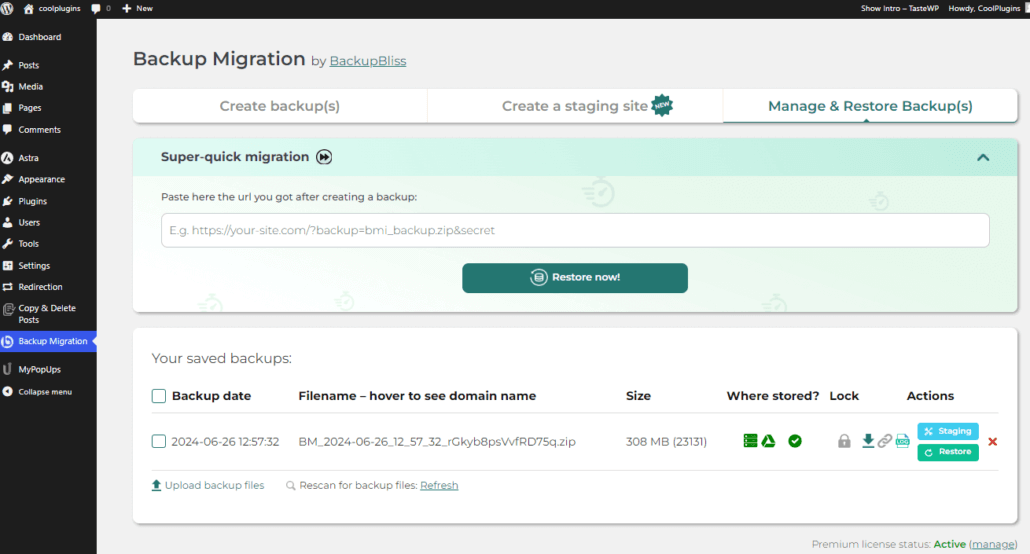Click the local server storage icon
Screen dimensions: 1030x554
point(750,441)
